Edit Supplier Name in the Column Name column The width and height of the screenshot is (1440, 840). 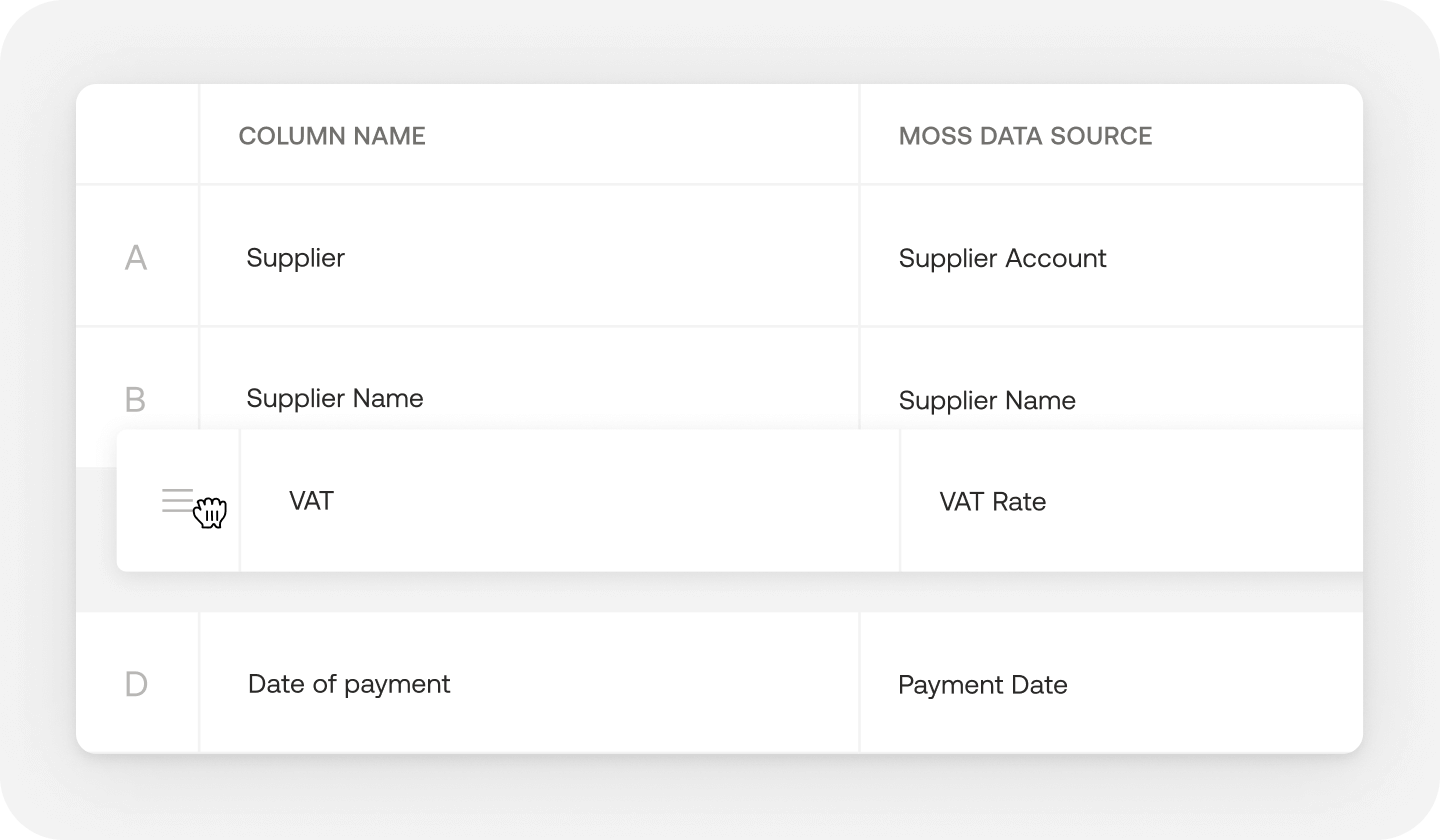tap(335, 398)
